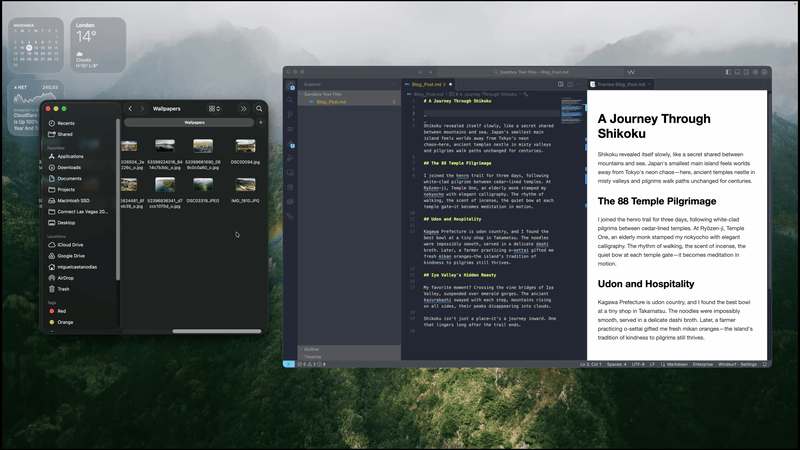Open the Explorer panel more actions menu
This screenshot has height=450, width=800.
(x=393, y=84)
